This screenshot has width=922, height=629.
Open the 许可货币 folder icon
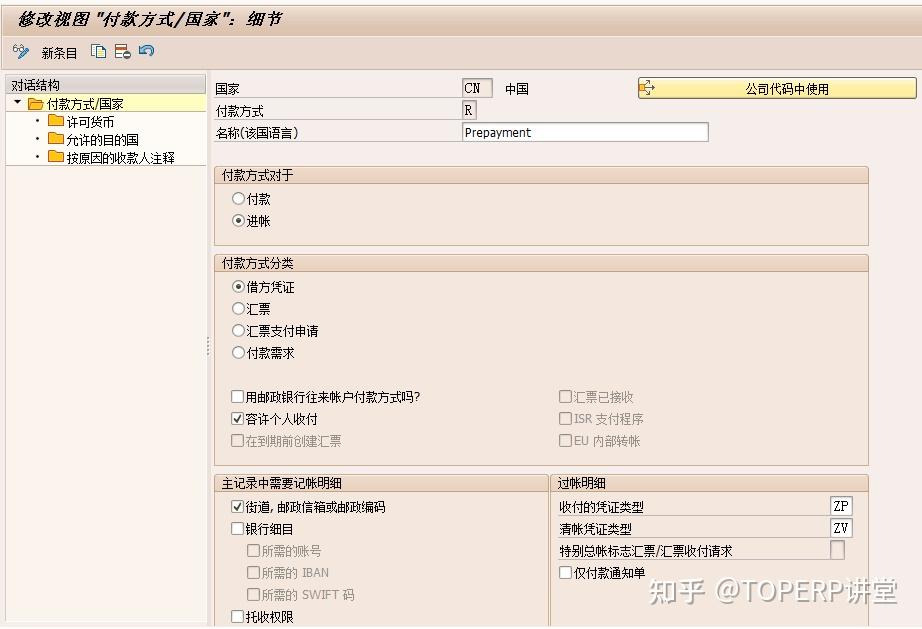tap(56, 121)
